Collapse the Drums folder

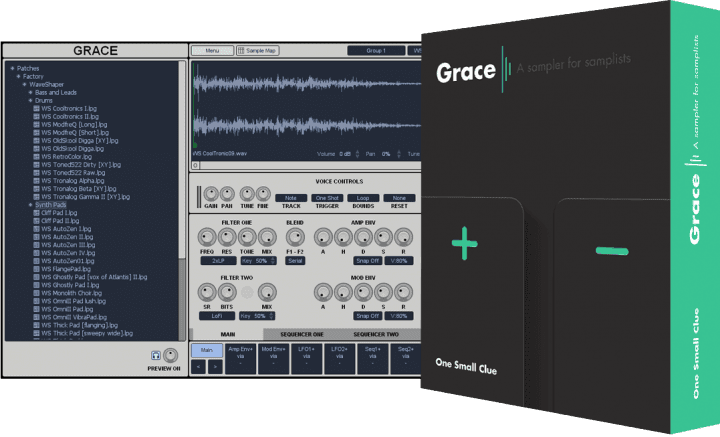30,101
